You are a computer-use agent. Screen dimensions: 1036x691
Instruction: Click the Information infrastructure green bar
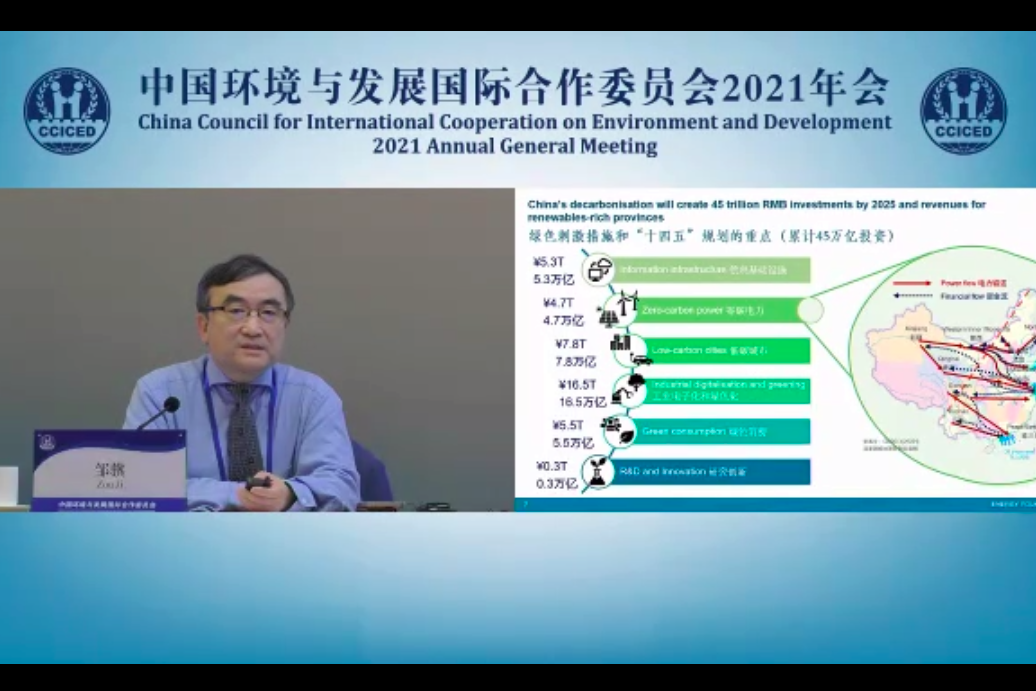pos(712,270)
